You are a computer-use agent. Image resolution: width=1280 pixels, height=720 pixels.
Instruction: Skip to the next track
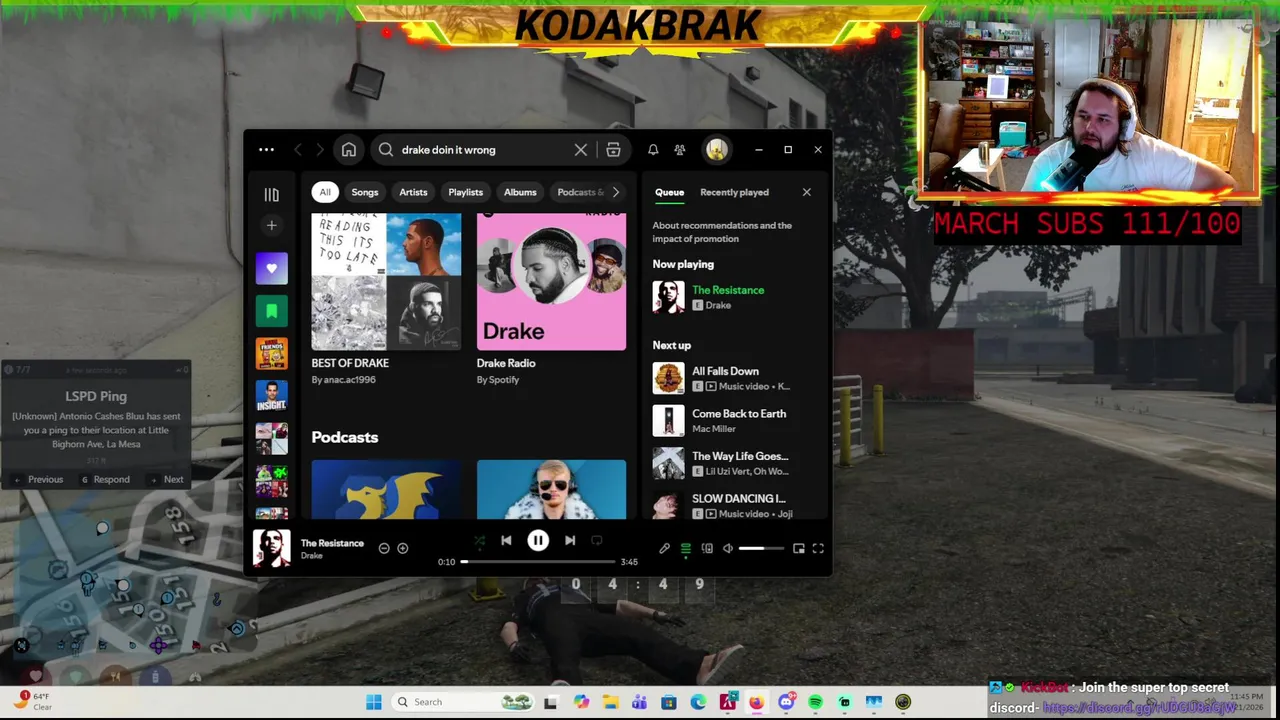[570, 541]
